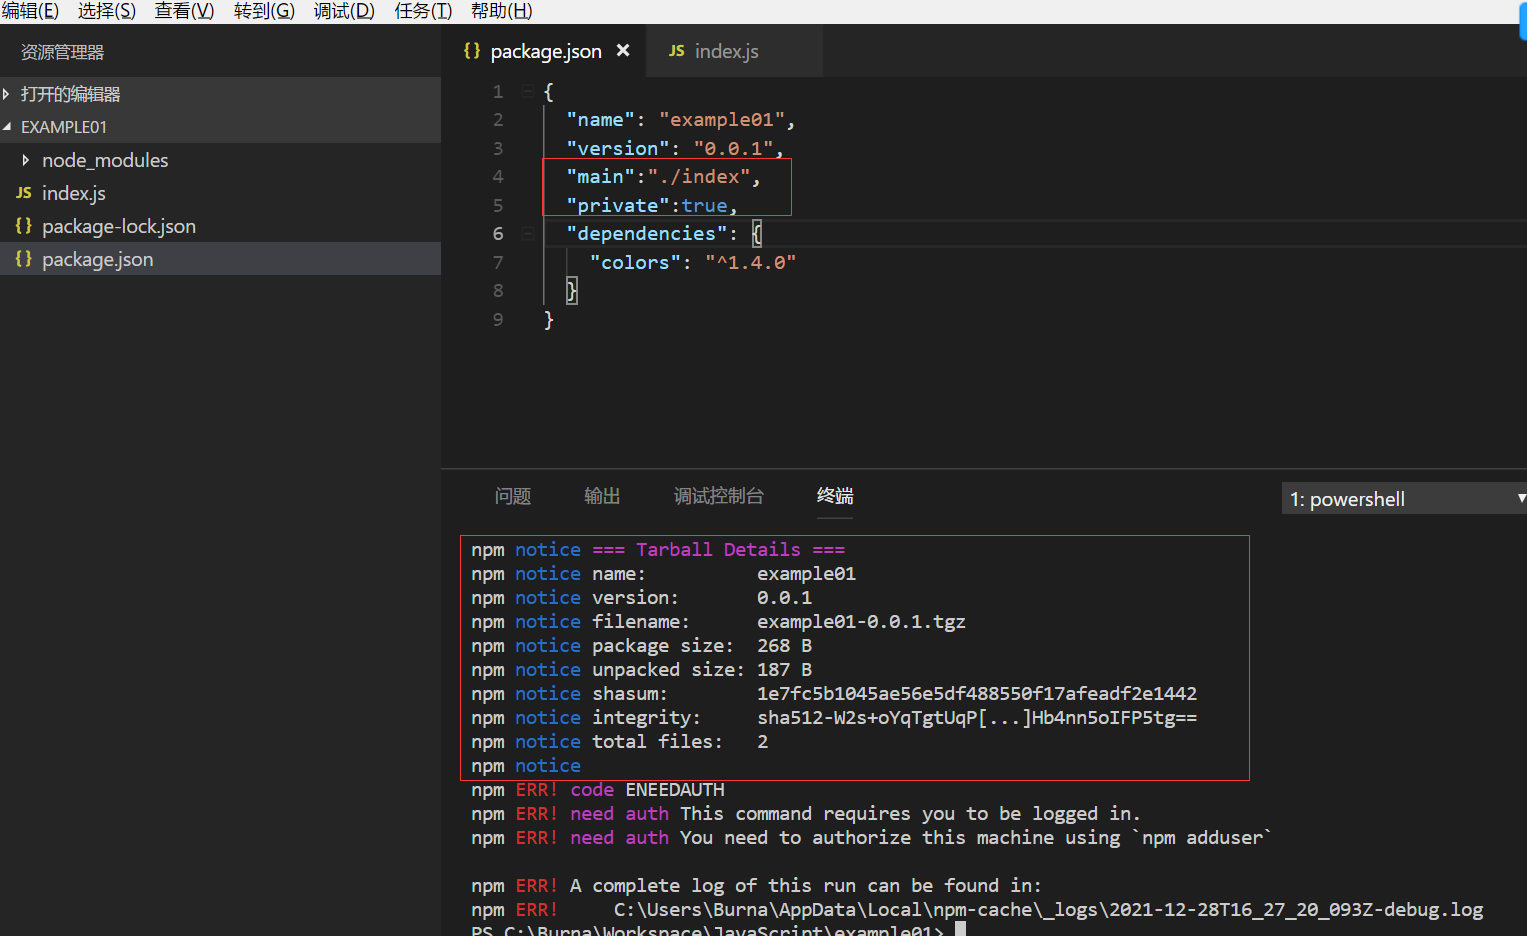Click the 资源管理器 panel title
1527x936 pixels.
tap(62, 52)
